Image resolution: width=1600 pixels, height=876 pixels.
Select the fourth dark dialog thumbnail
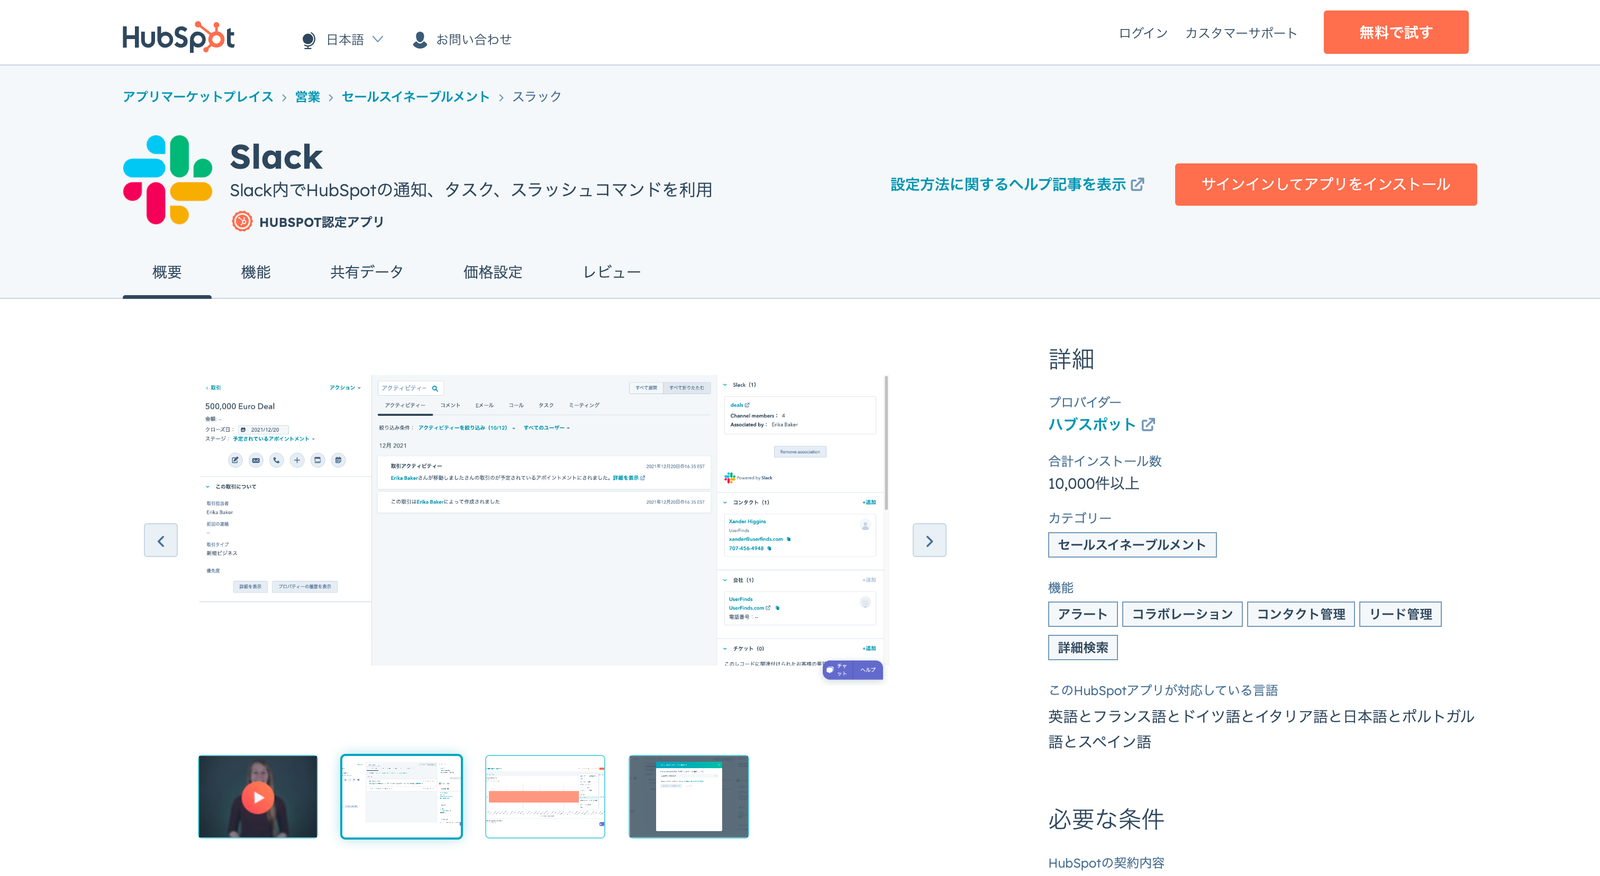tap(689, 797)
